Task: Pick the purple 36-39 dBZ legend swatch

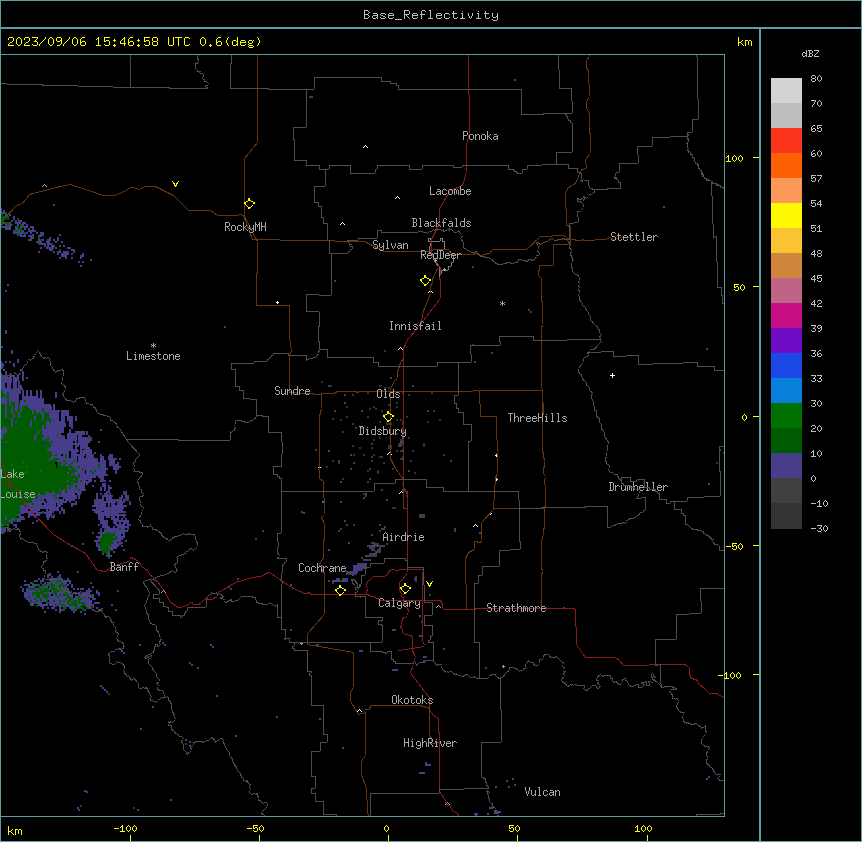Action: pyautogui.click(x=786, y=340)
